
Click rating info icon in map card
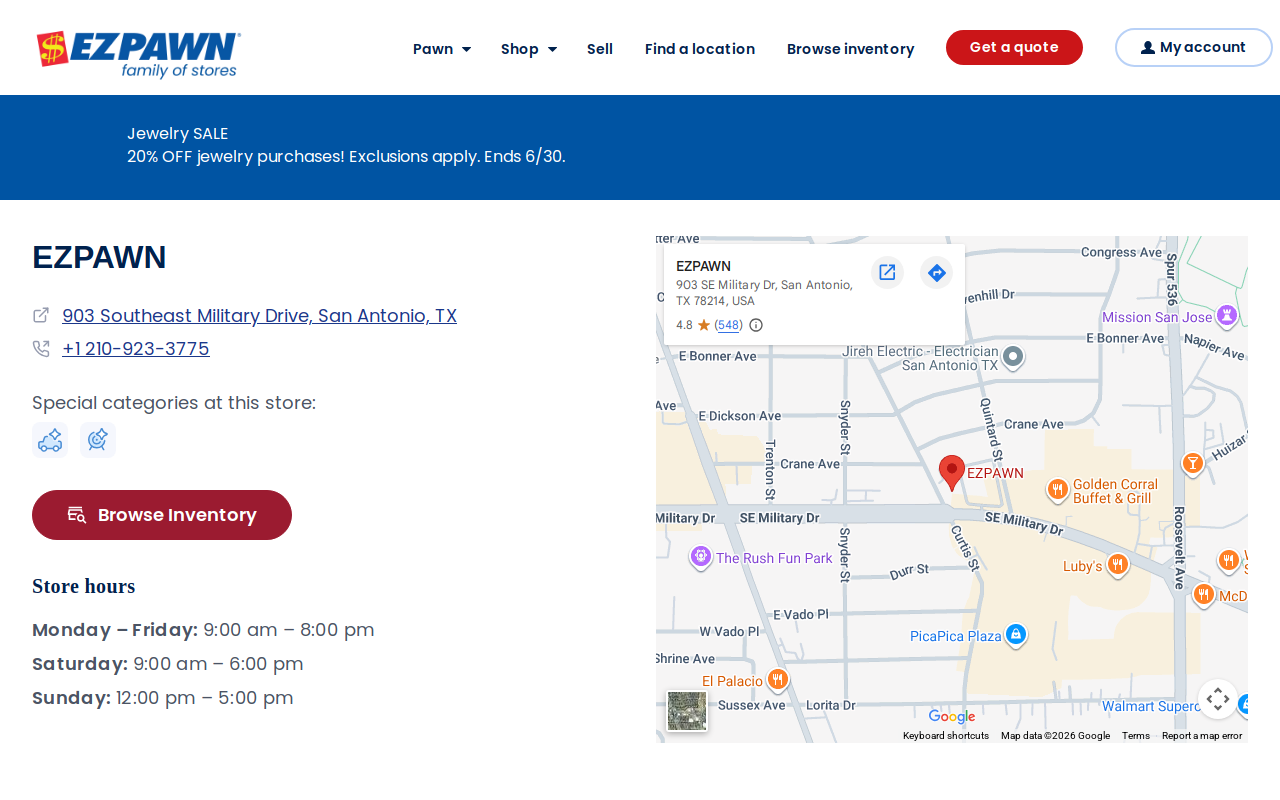coord(756,325)
